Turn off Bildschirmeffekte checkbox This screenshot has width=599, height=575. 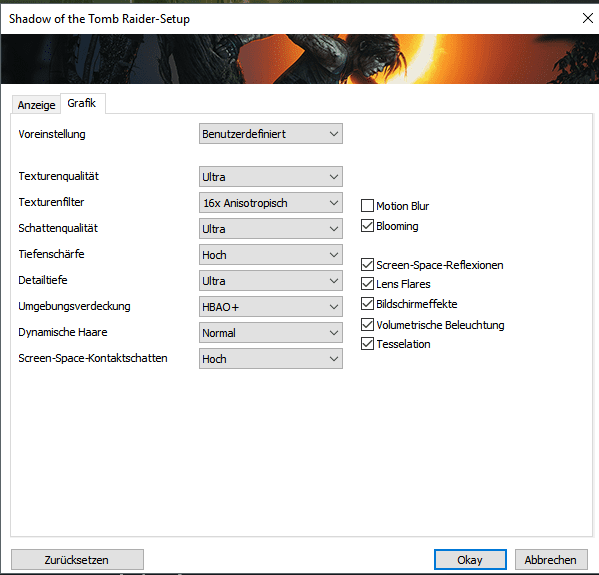(x=367, y=303)
